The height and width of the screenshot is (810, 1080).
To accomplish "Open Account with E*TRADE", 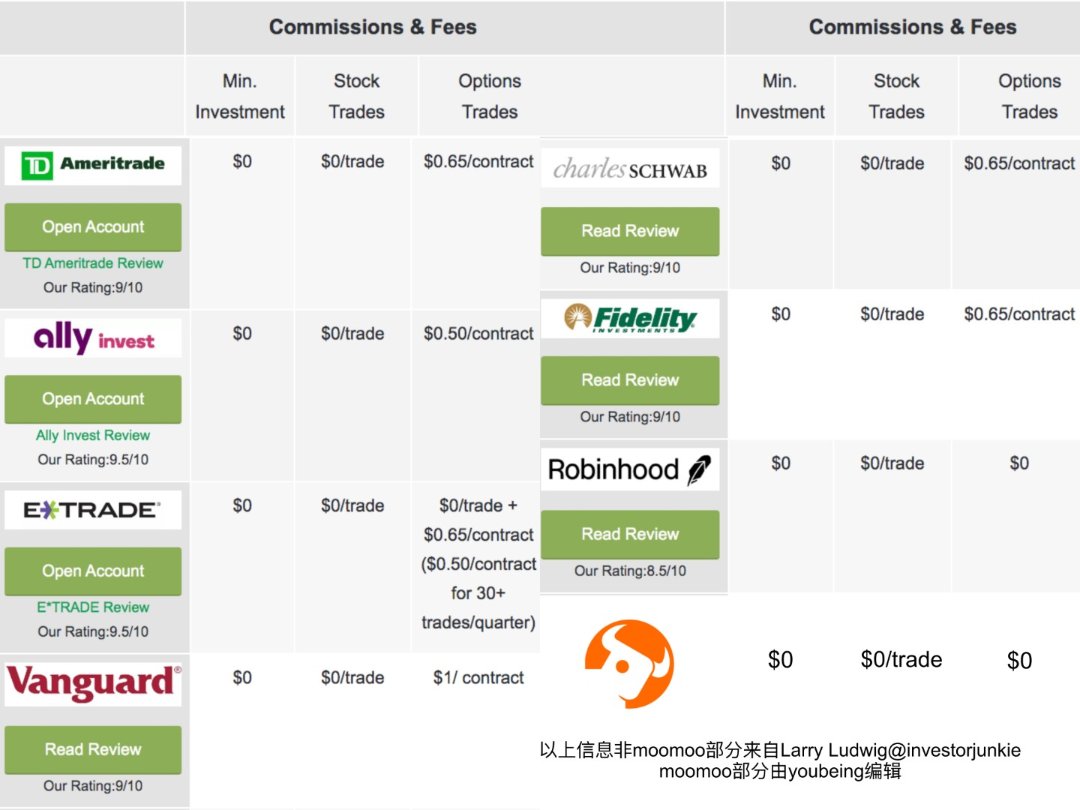I will coord(93,571).
